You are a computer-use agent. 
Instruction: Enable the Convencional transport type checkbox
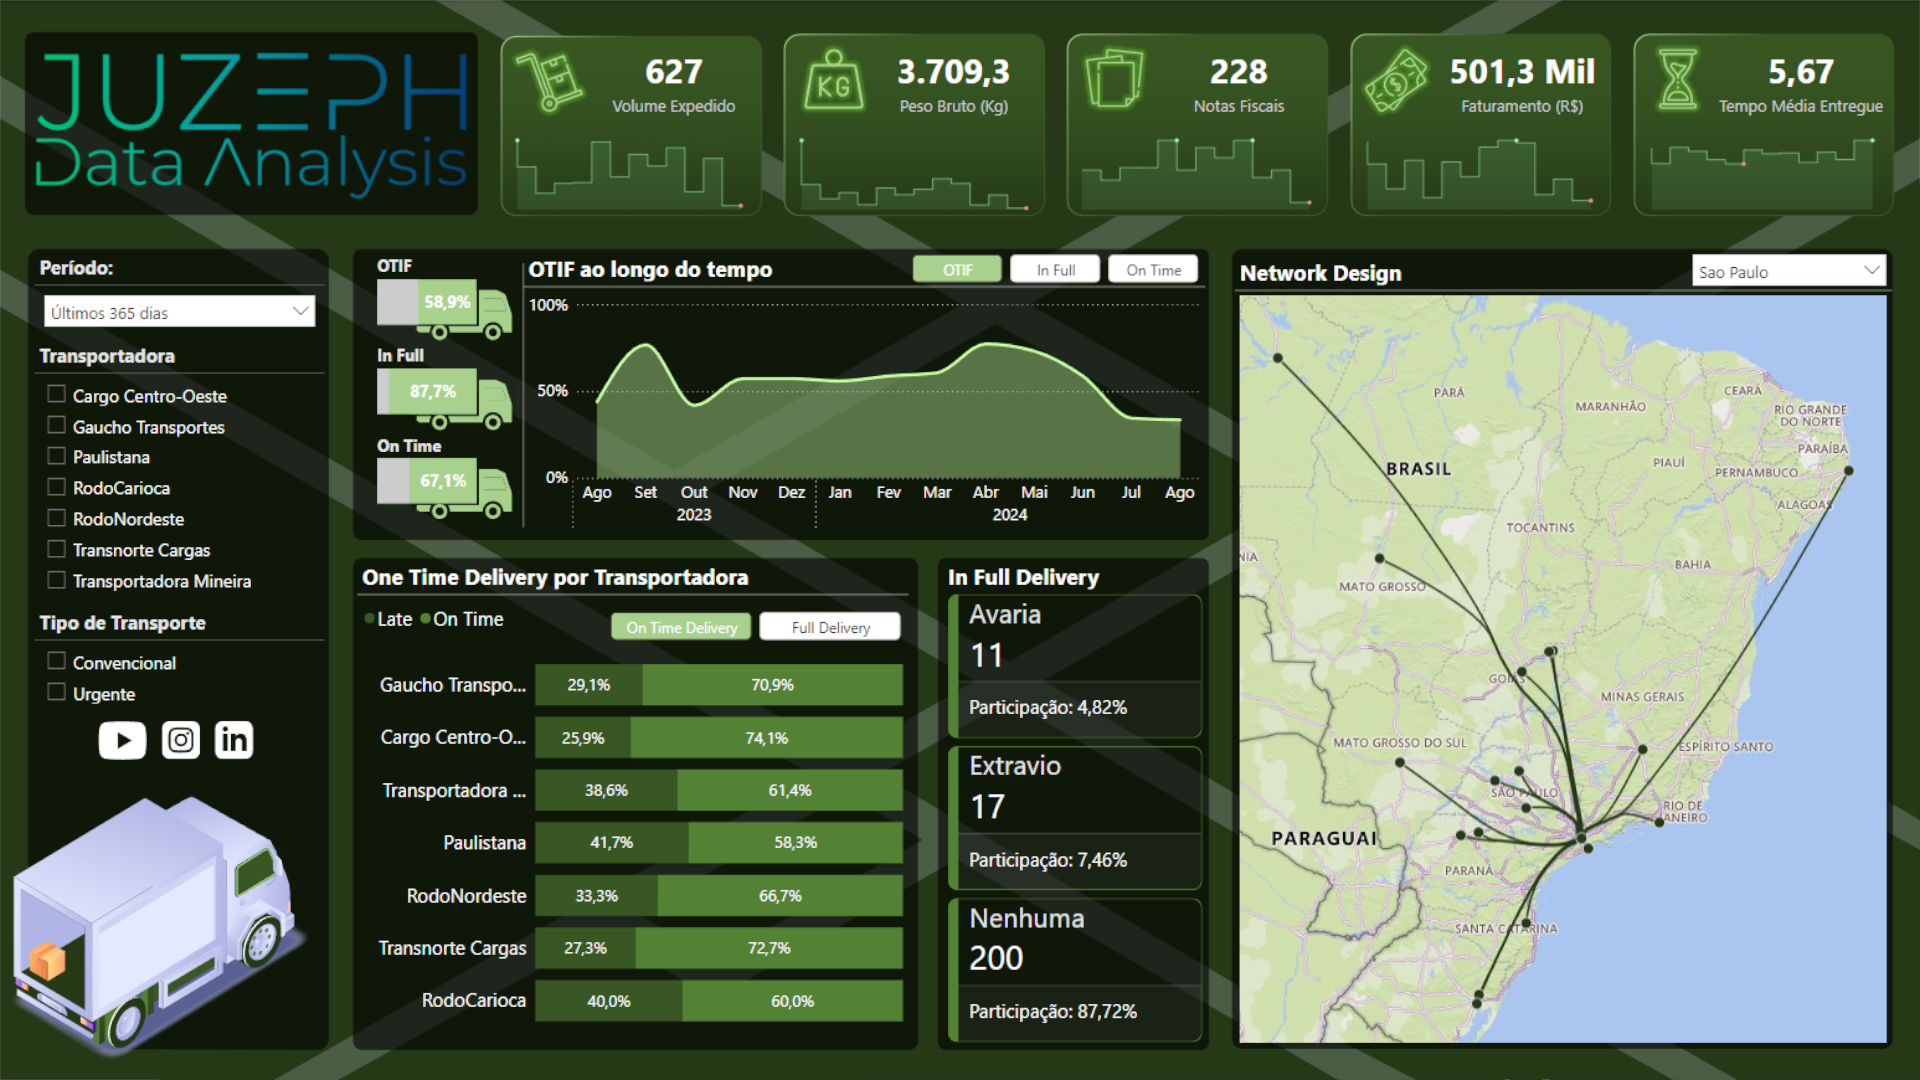(57, 661)
